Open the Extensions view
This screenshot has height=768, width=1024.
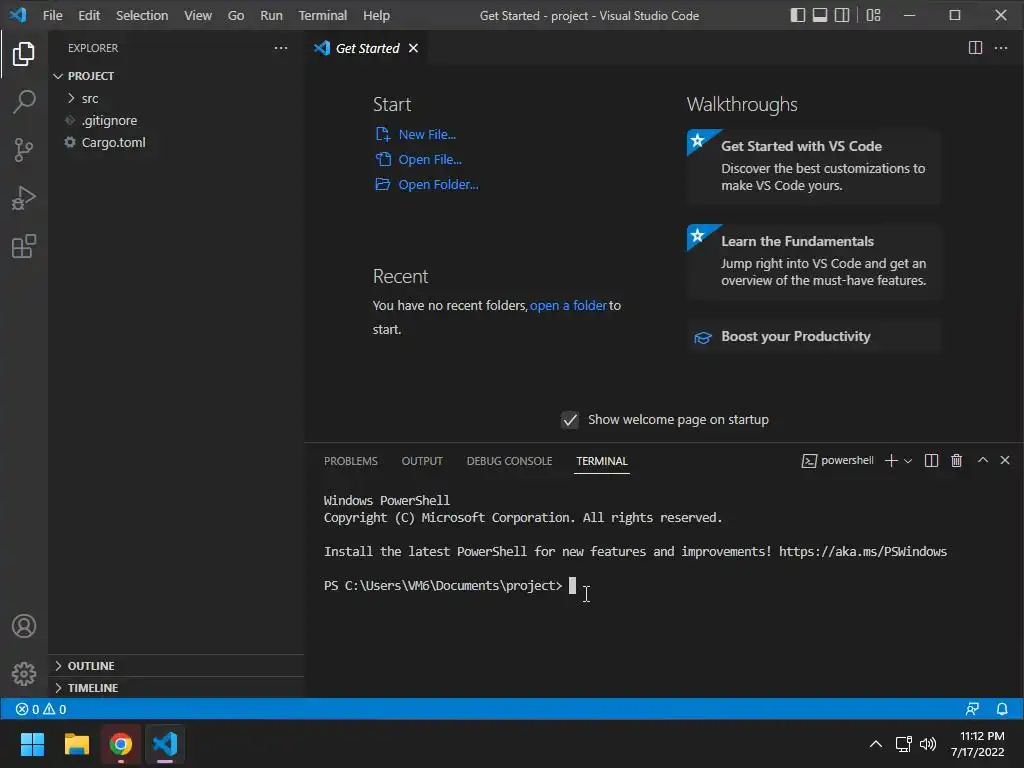(x=24, y=247)
